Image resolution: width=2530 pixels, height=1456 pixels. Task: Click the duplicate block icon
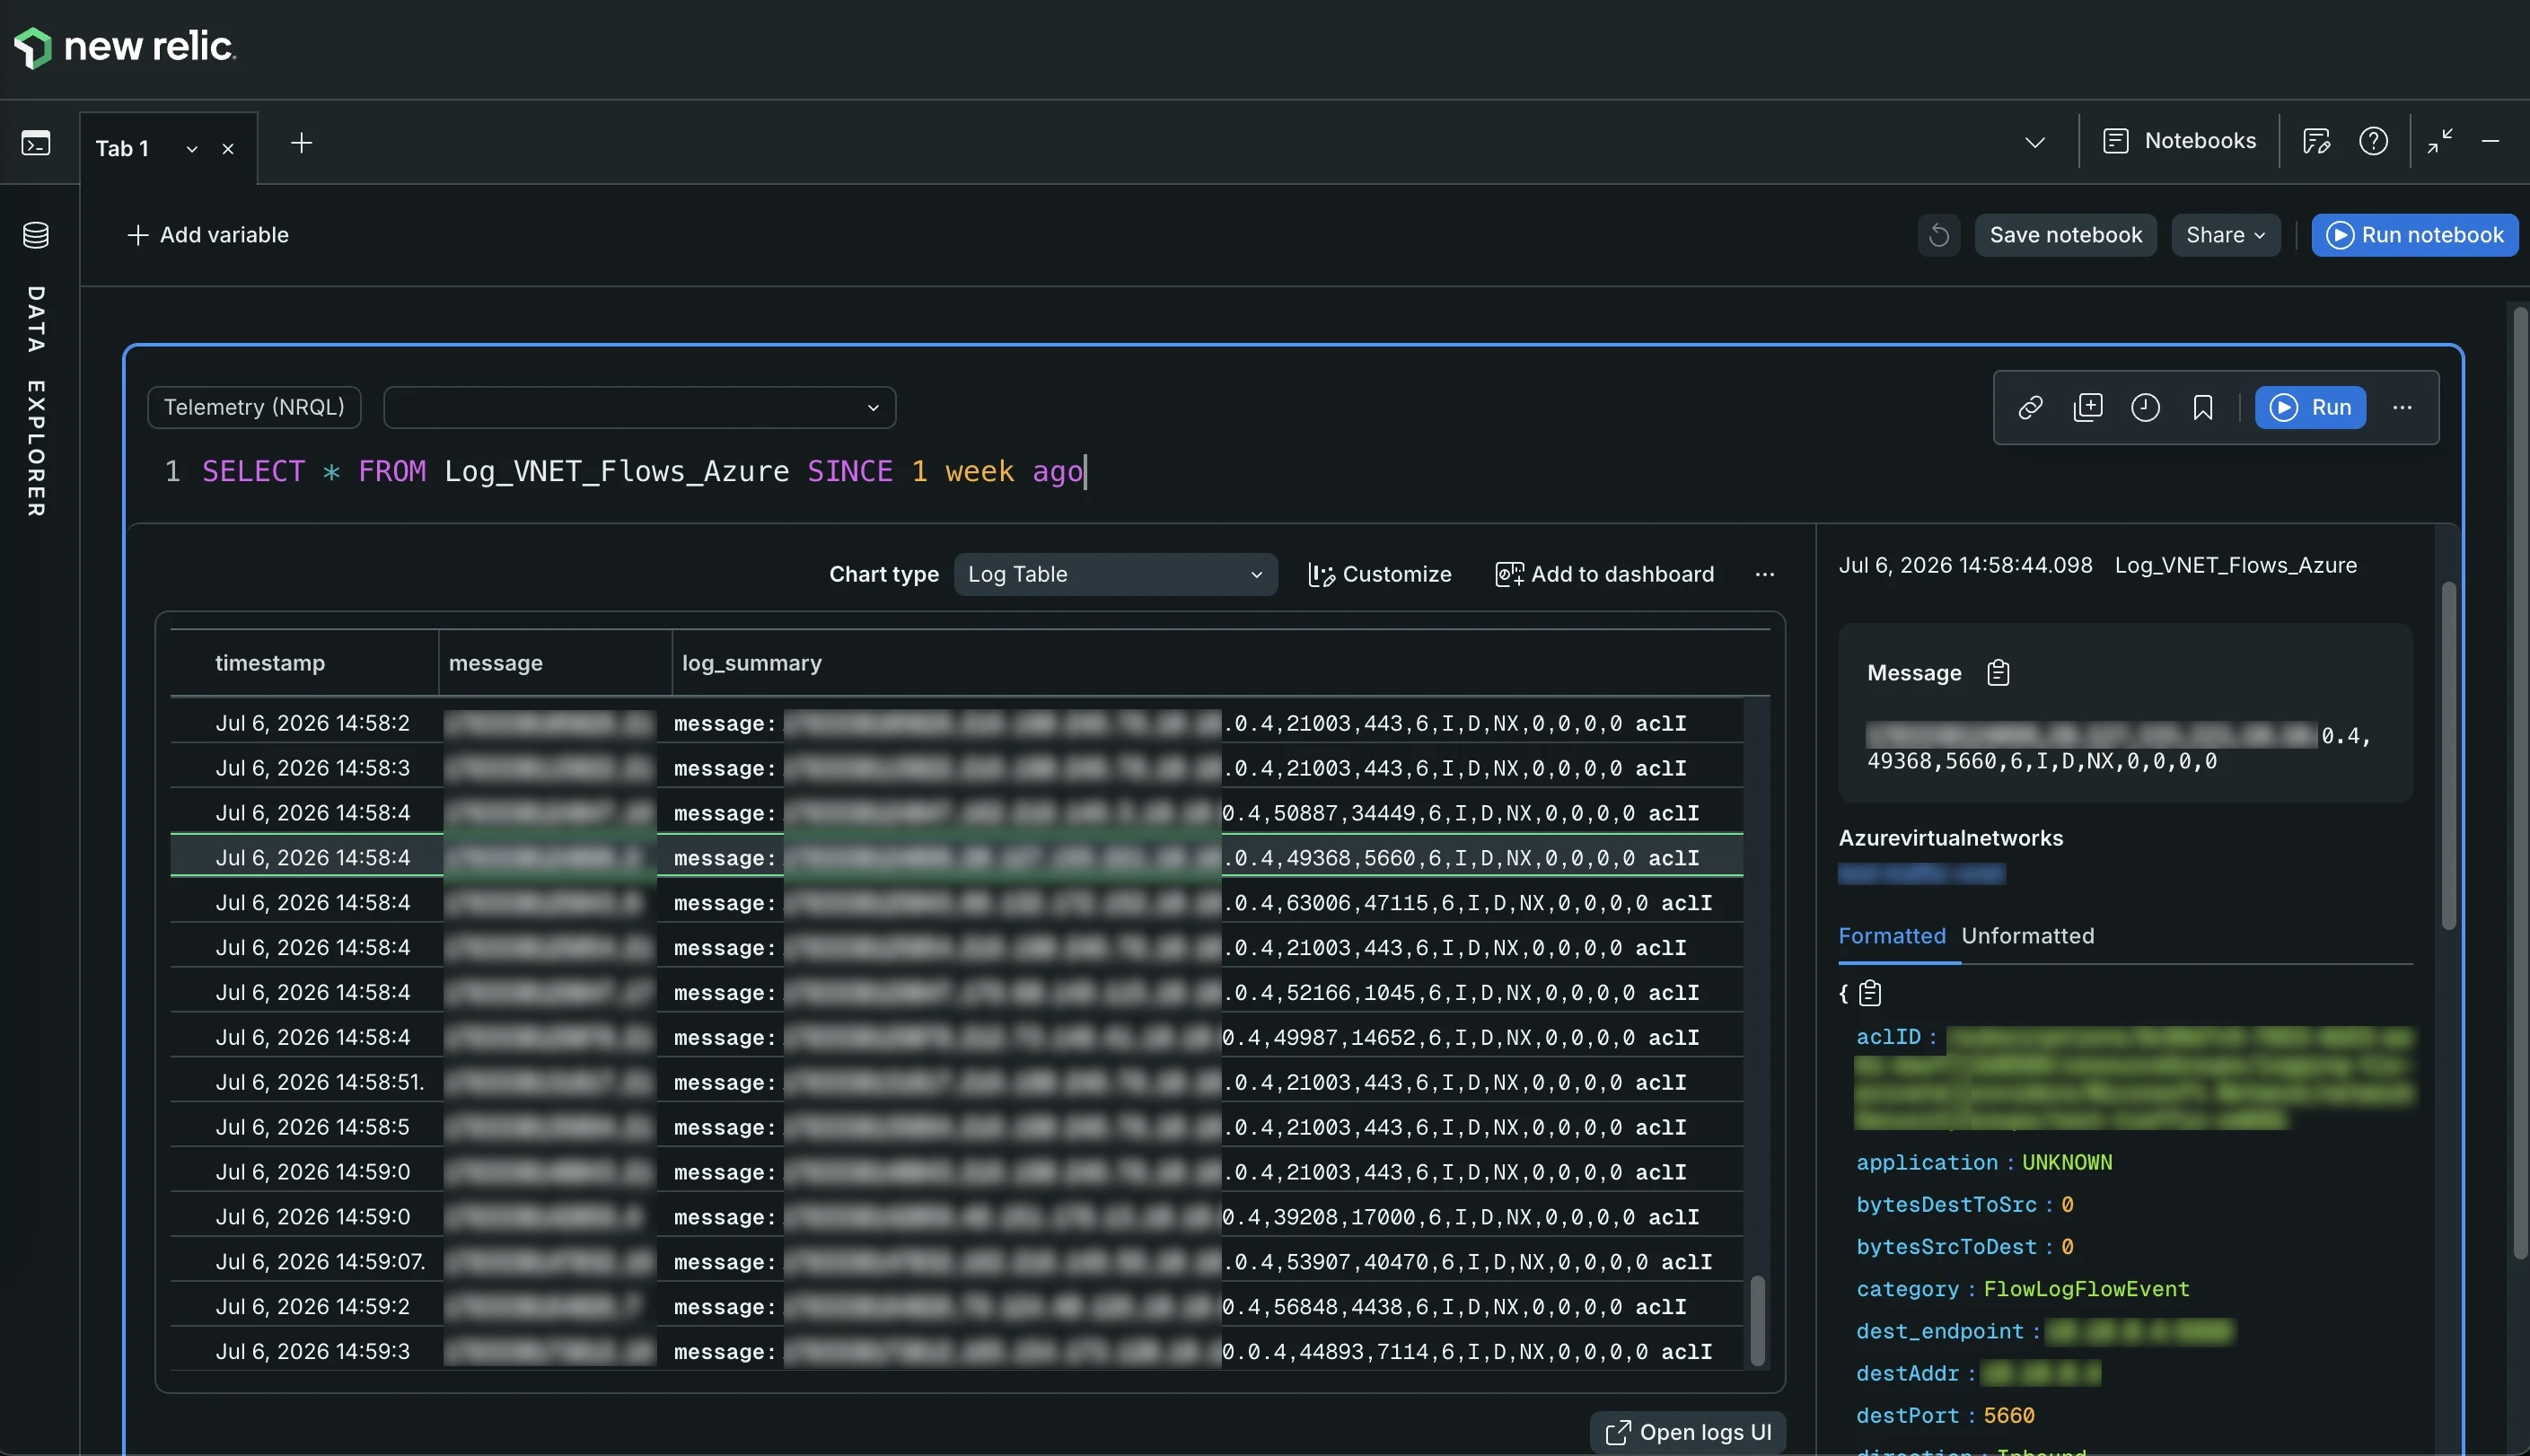tap(2088, 407)
